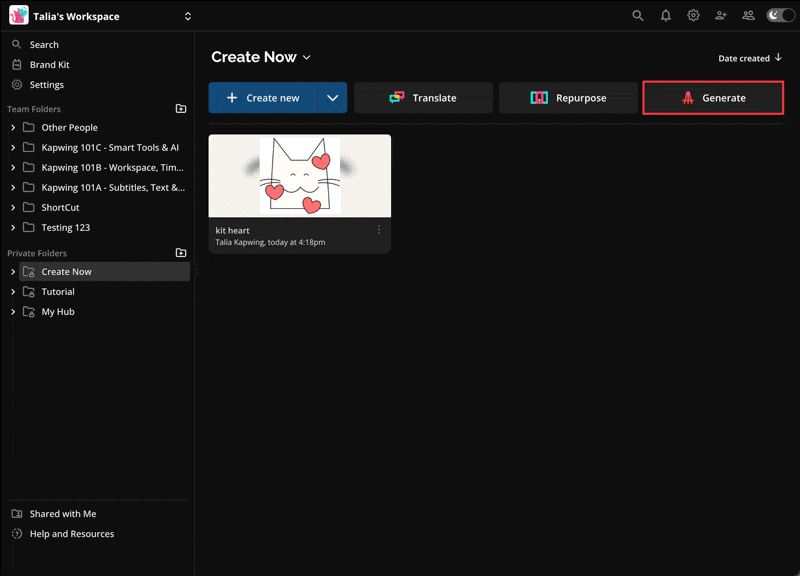Click the Create new button

point(270,97)
